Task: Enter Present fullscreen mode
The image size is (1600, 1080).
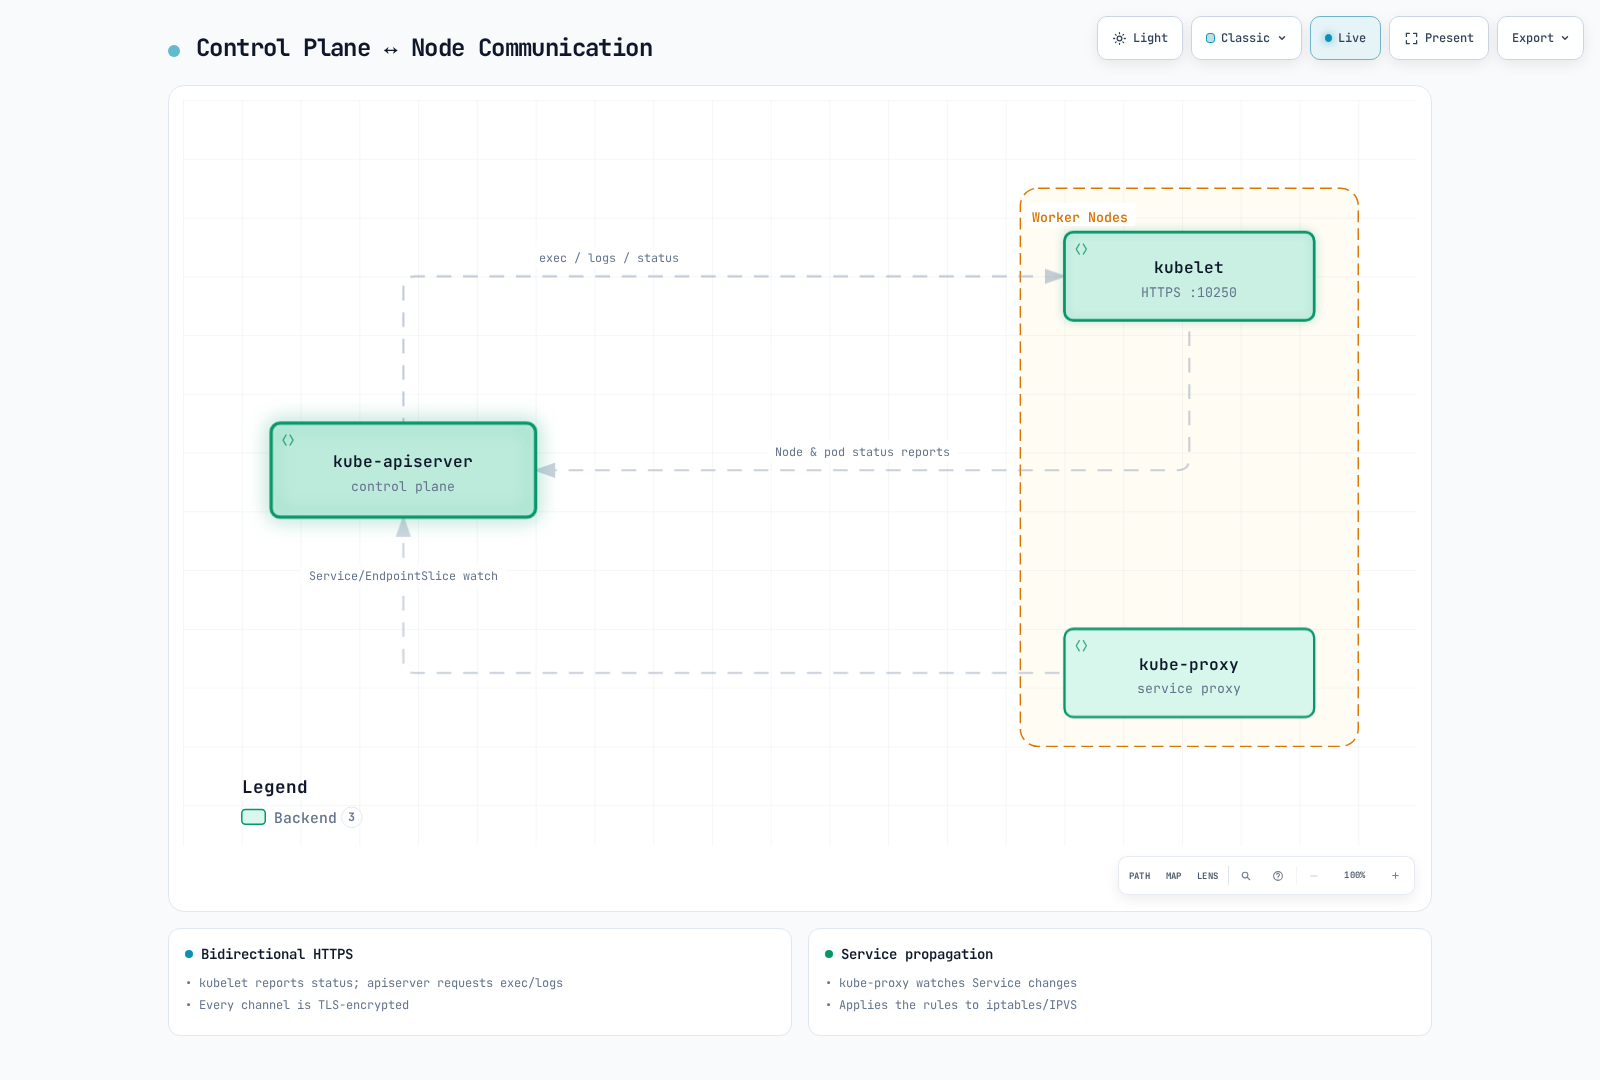Action: (1439, 38)
